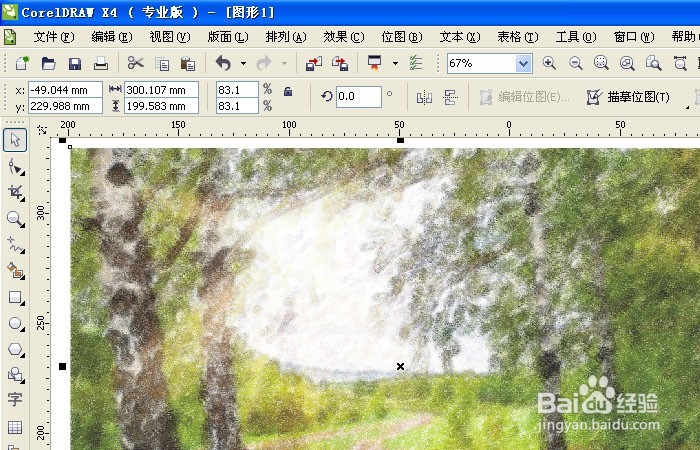Click the x position field
This screenshot has width=700, height=450.
tap(65, 90)
